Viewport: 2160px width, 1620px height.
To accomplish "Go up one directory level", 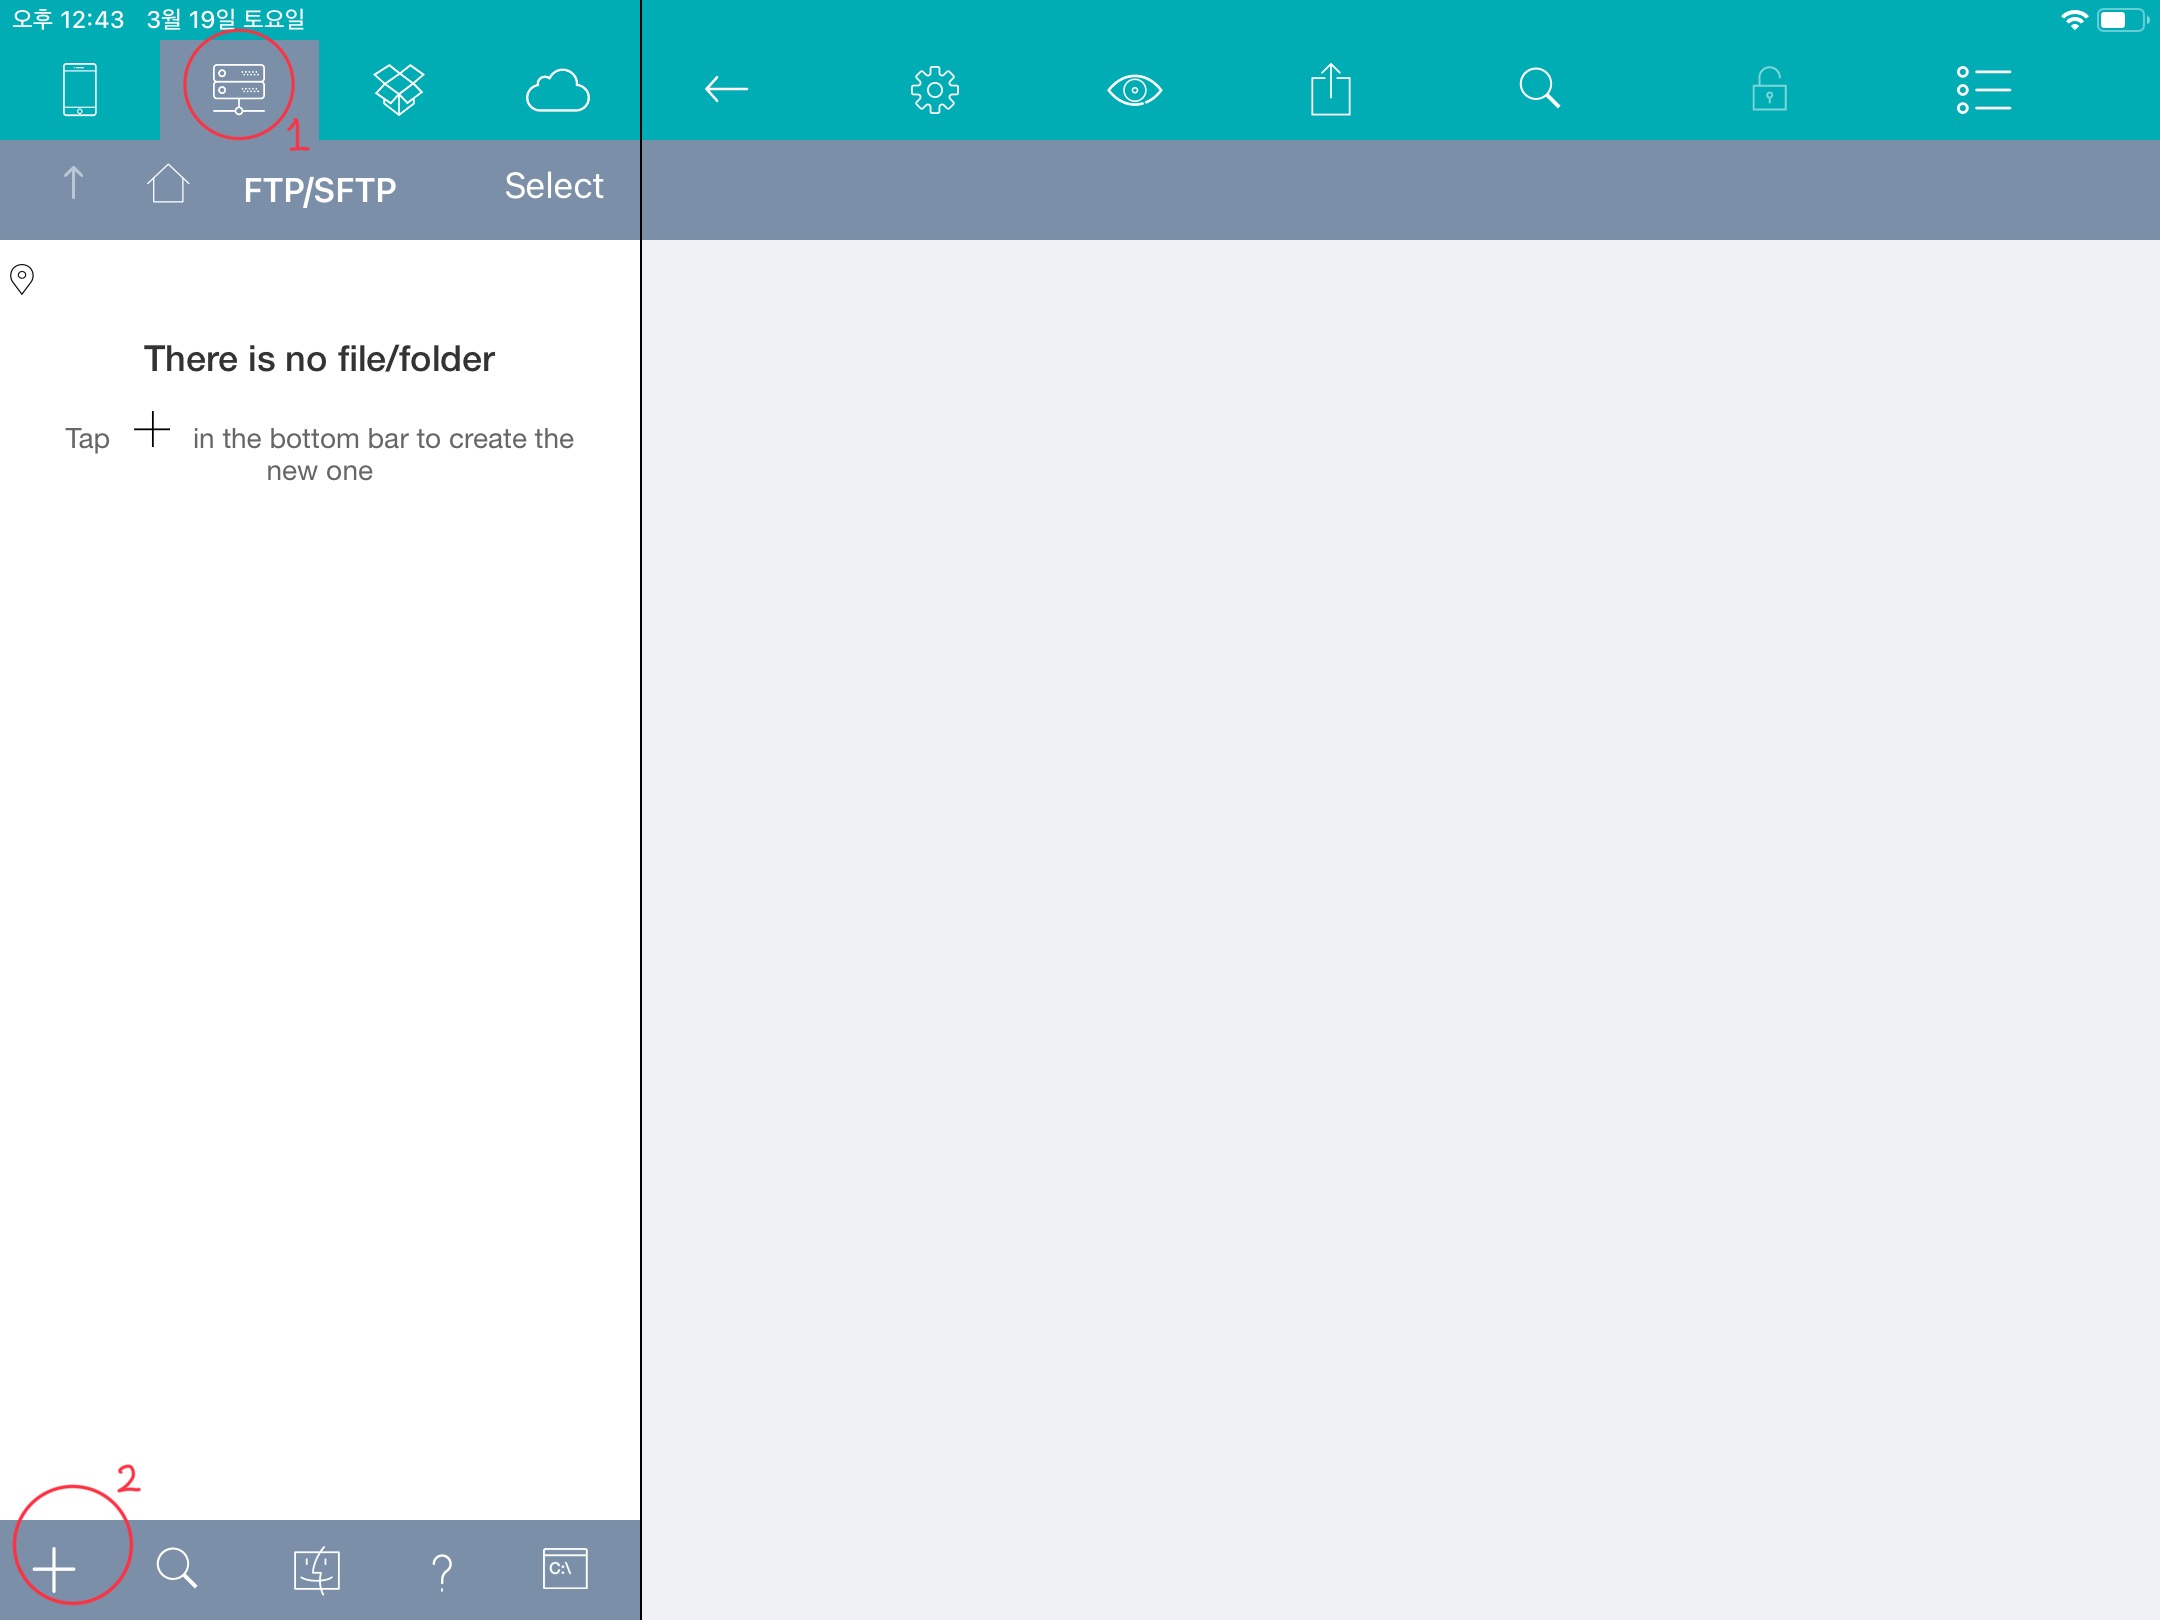I will (x=73, y=184).
